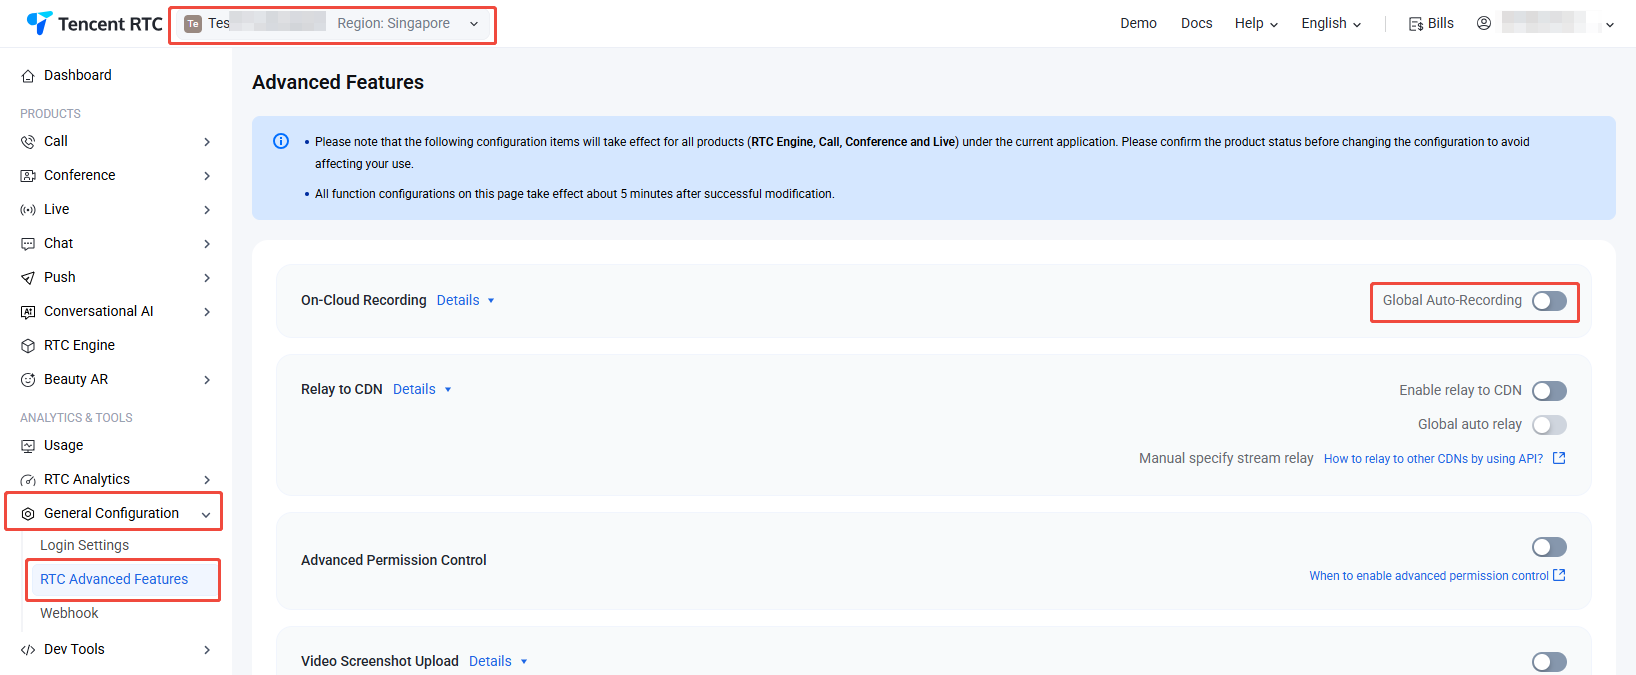1636x675 pixels.
Task: Open Webhook submenu item
Action: (69, 613)
